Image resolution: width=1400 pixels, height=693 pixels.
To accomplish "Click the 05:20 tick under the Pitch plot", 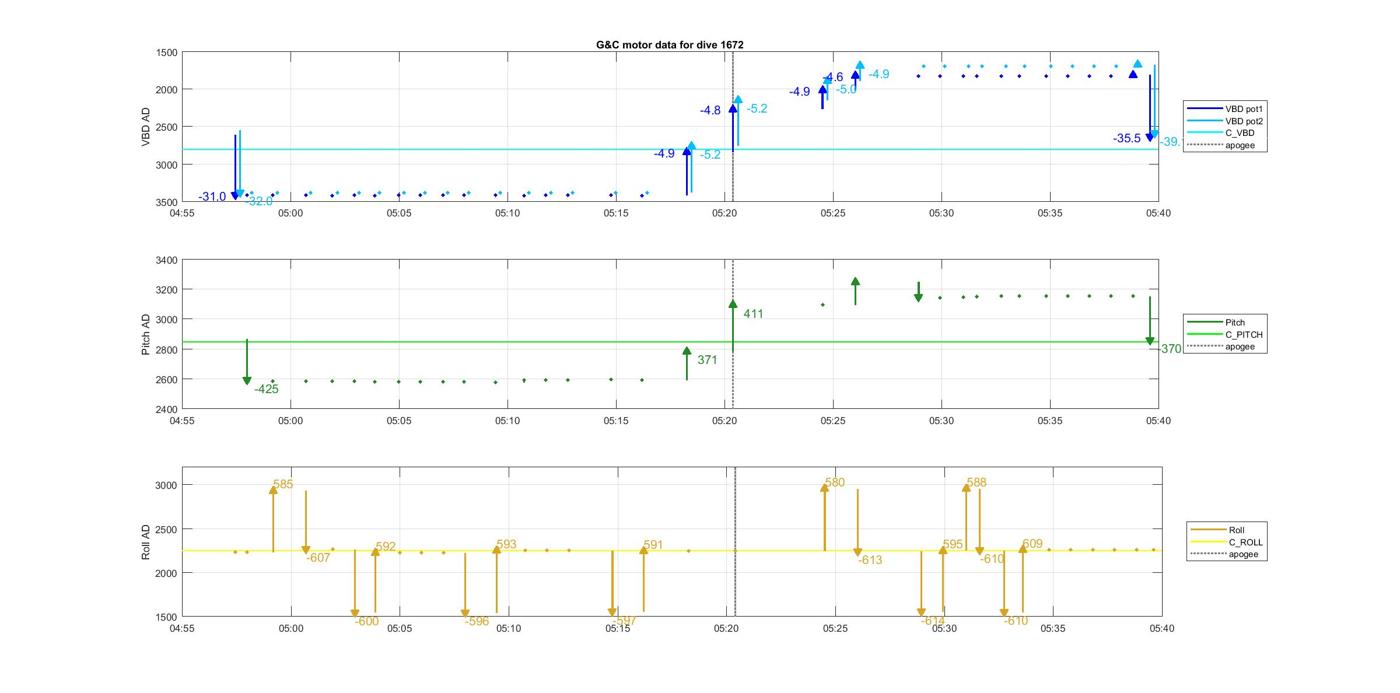I will pyautogui.click(x=725, y=421).
